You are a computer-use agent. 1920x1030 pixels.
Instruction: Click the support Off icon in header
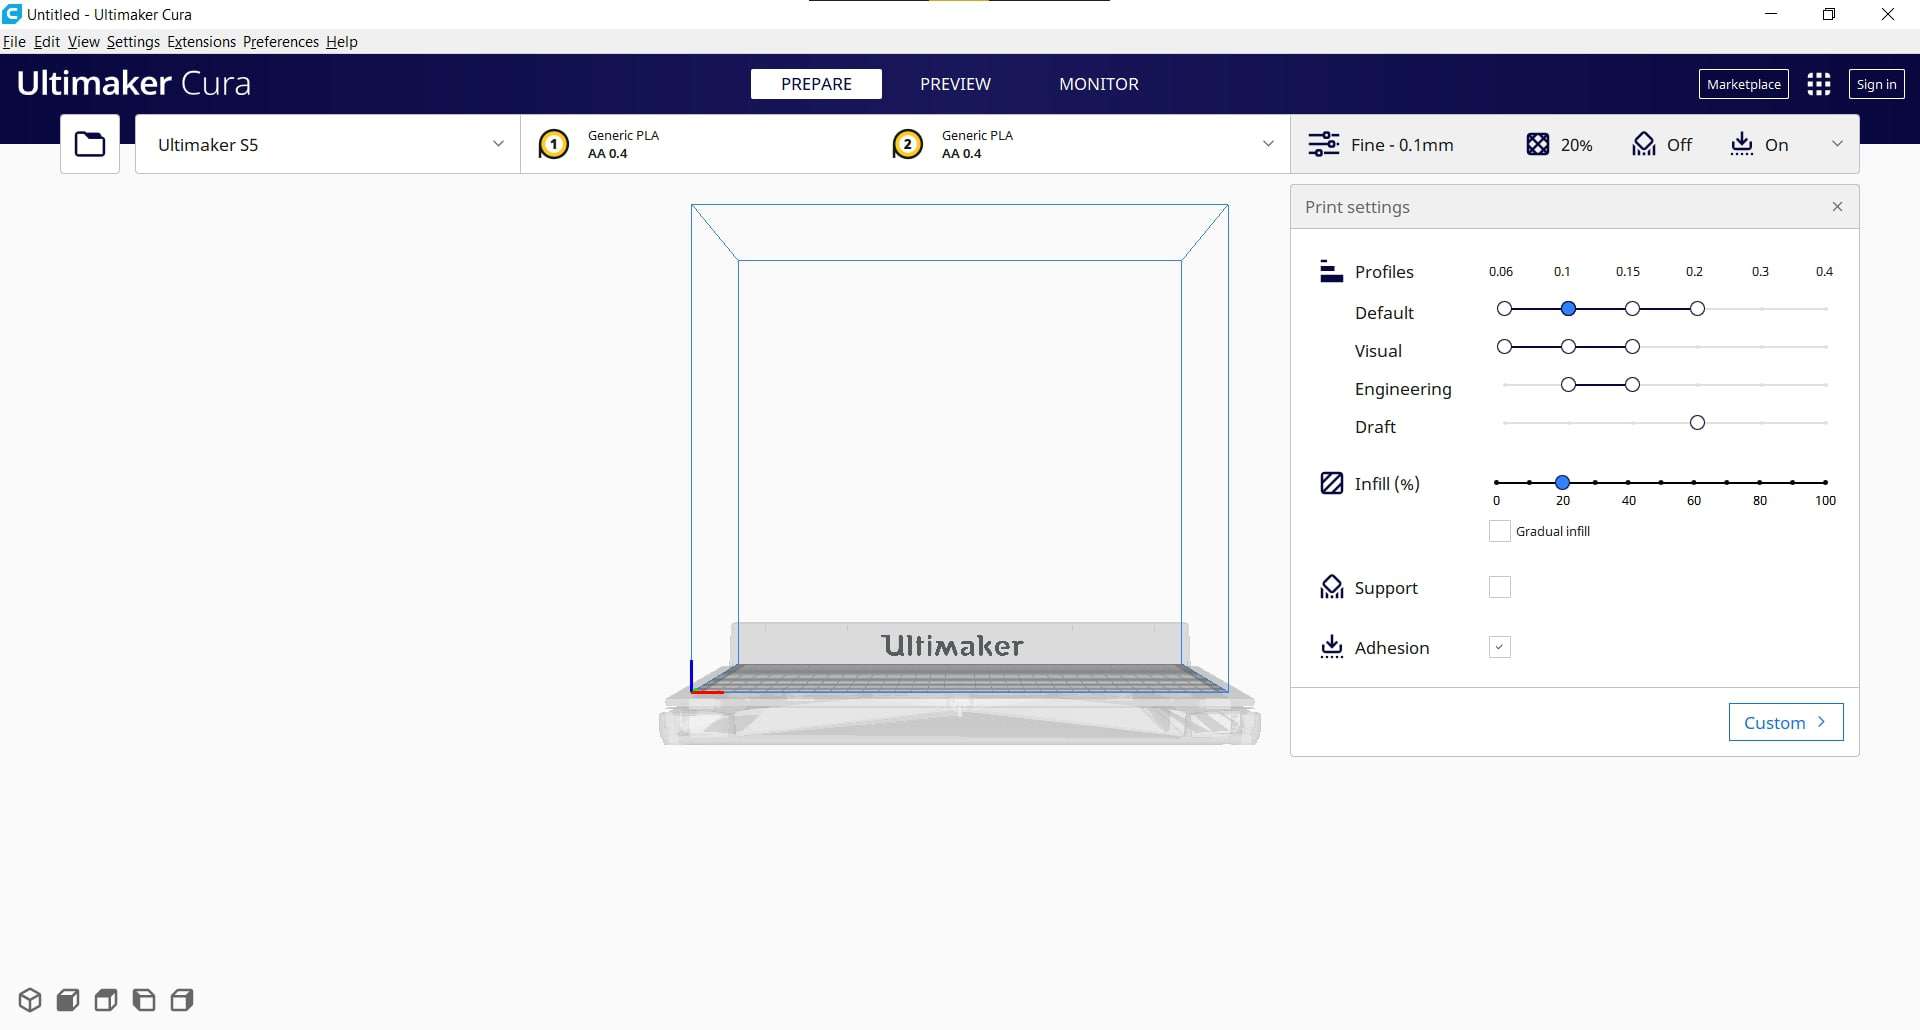point(1643,145)
